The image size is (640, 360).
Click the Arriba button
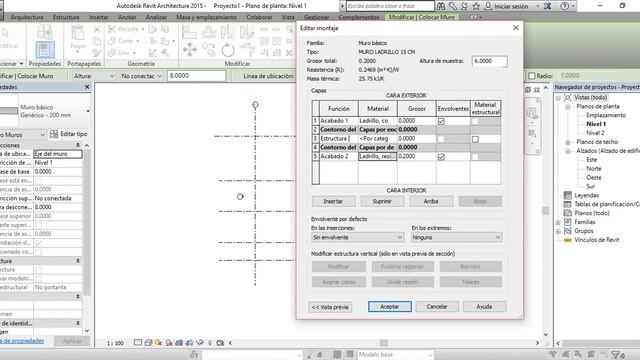pos(431,201)
